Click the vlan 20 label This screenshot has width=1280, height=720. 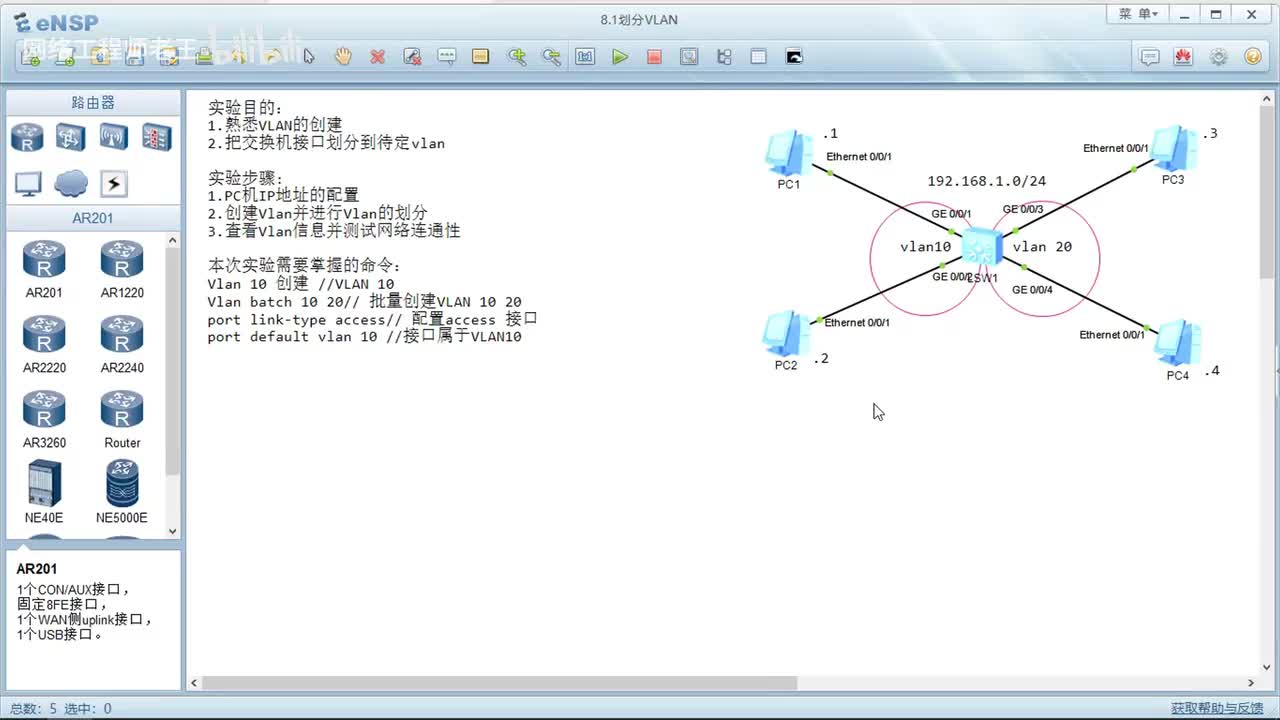[x=1042, y=247]
